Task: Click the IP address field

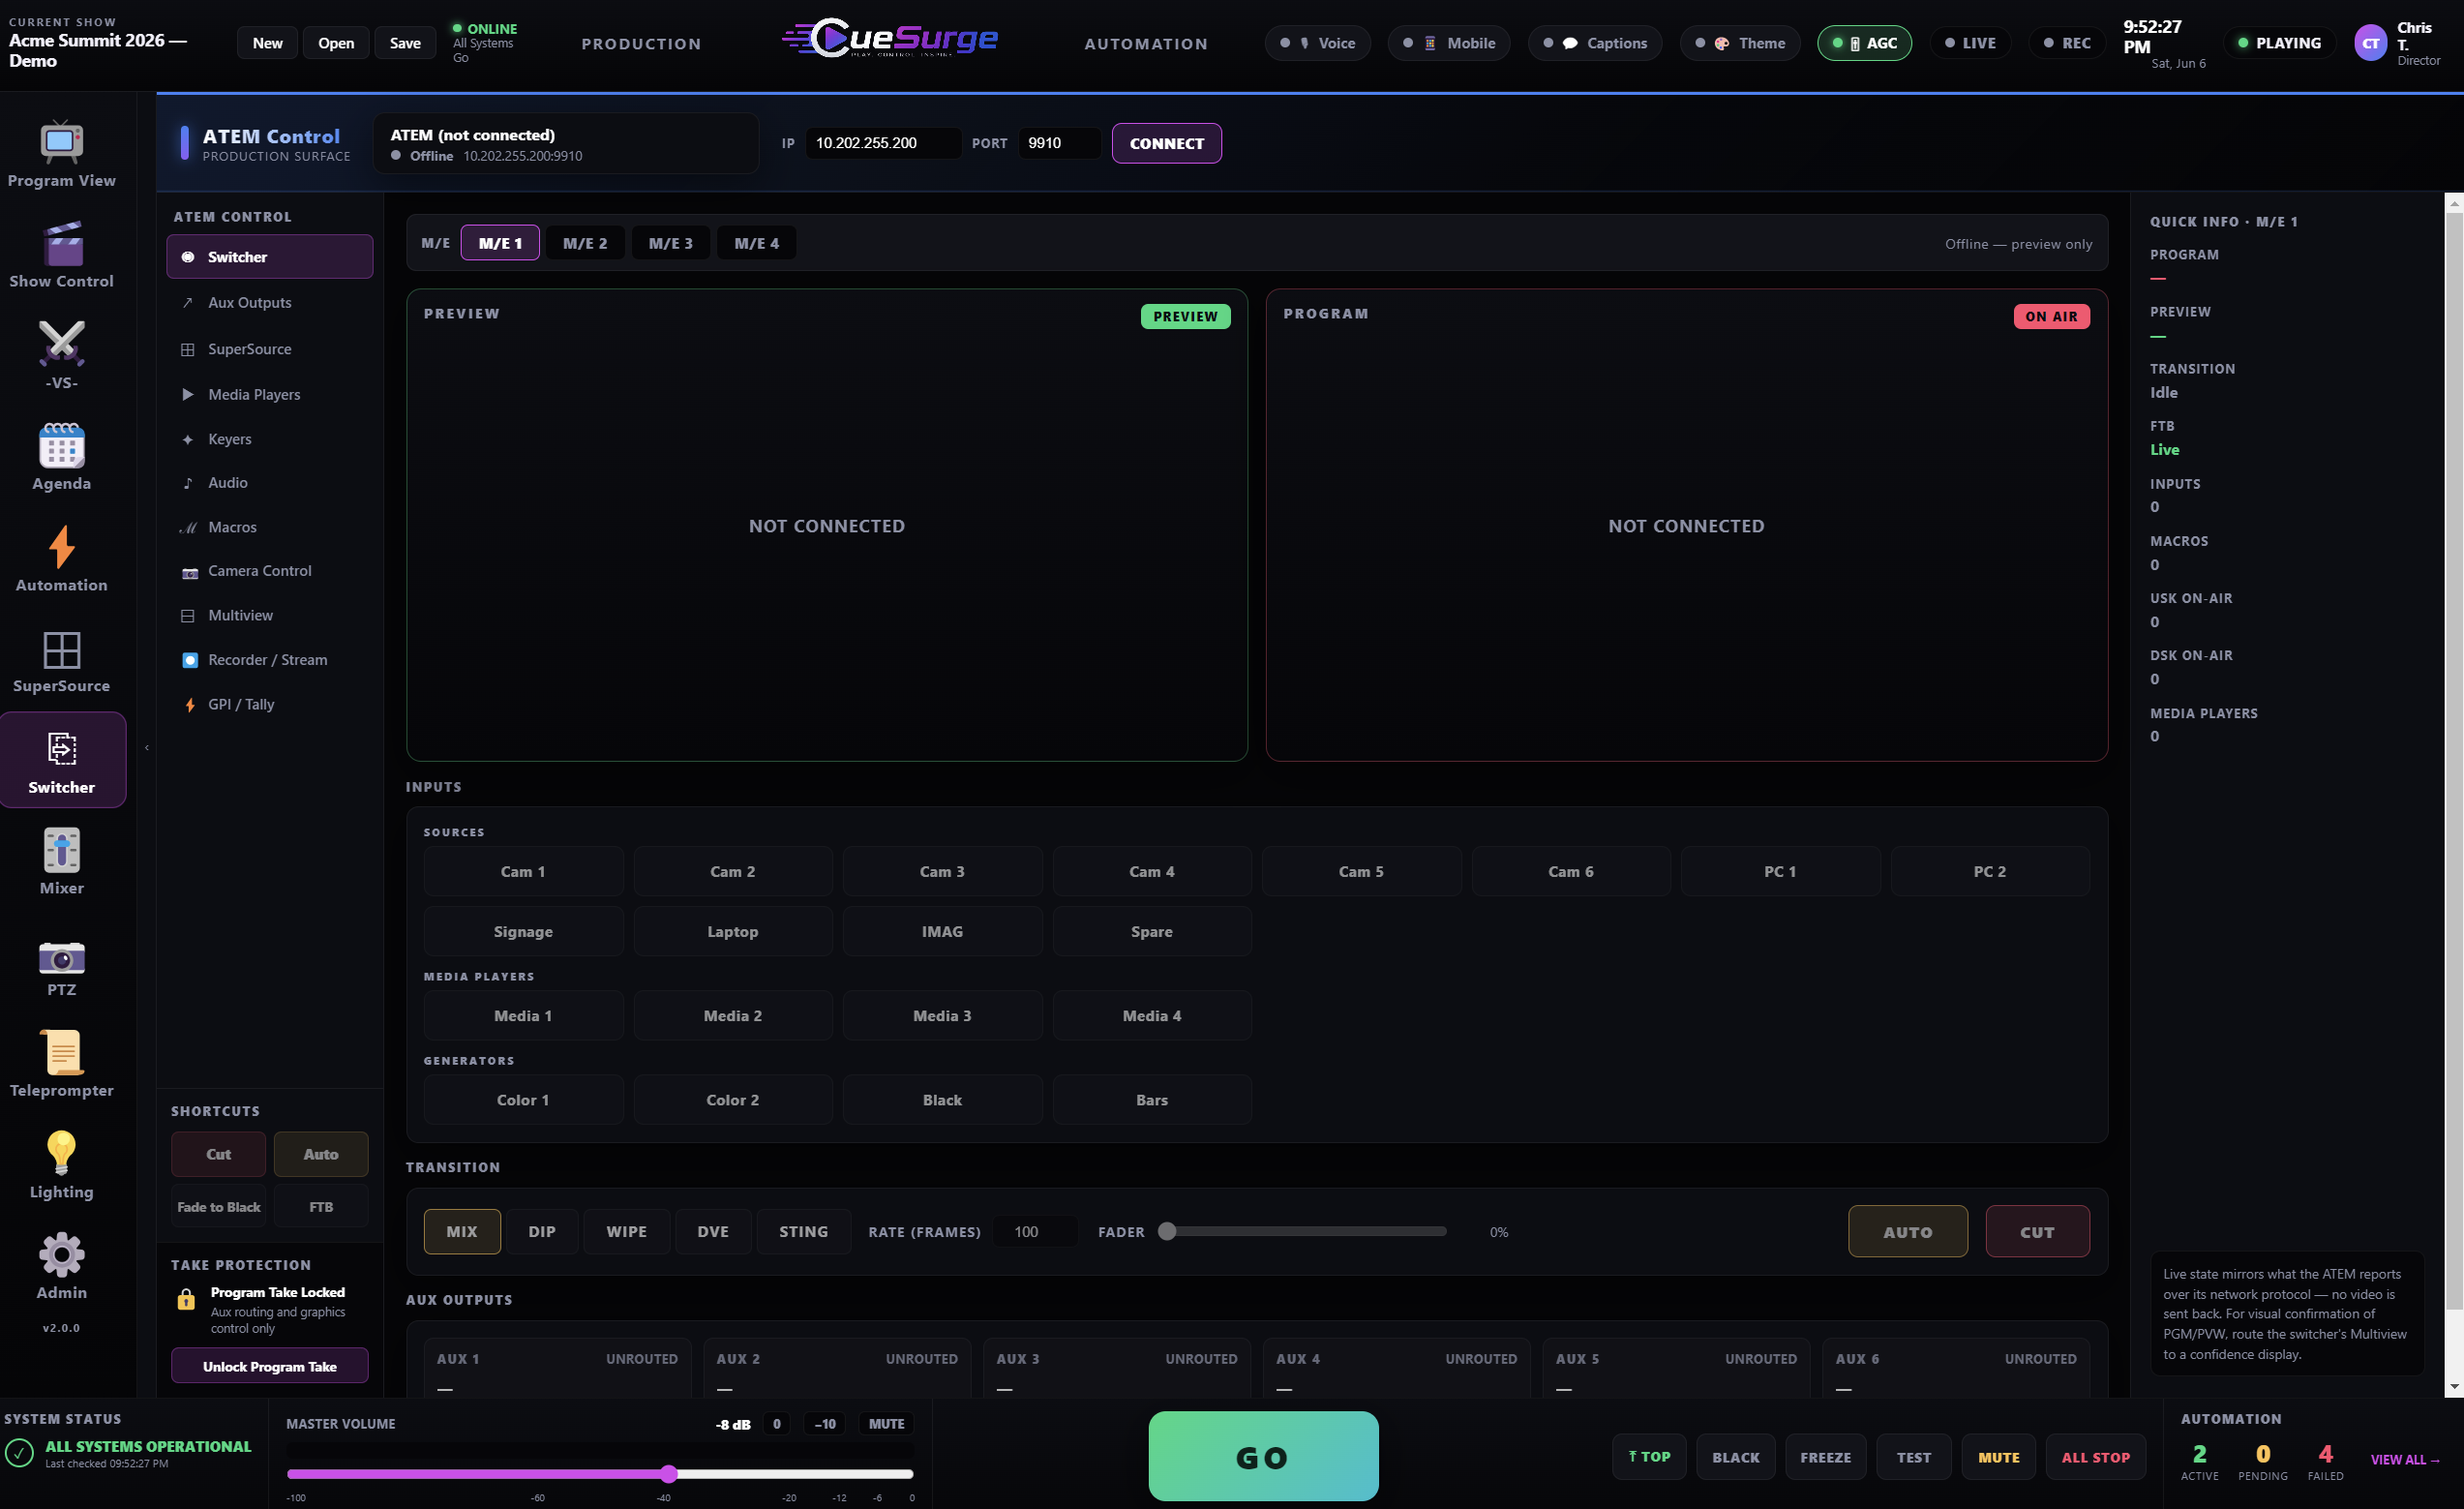Action: [883, 143]
